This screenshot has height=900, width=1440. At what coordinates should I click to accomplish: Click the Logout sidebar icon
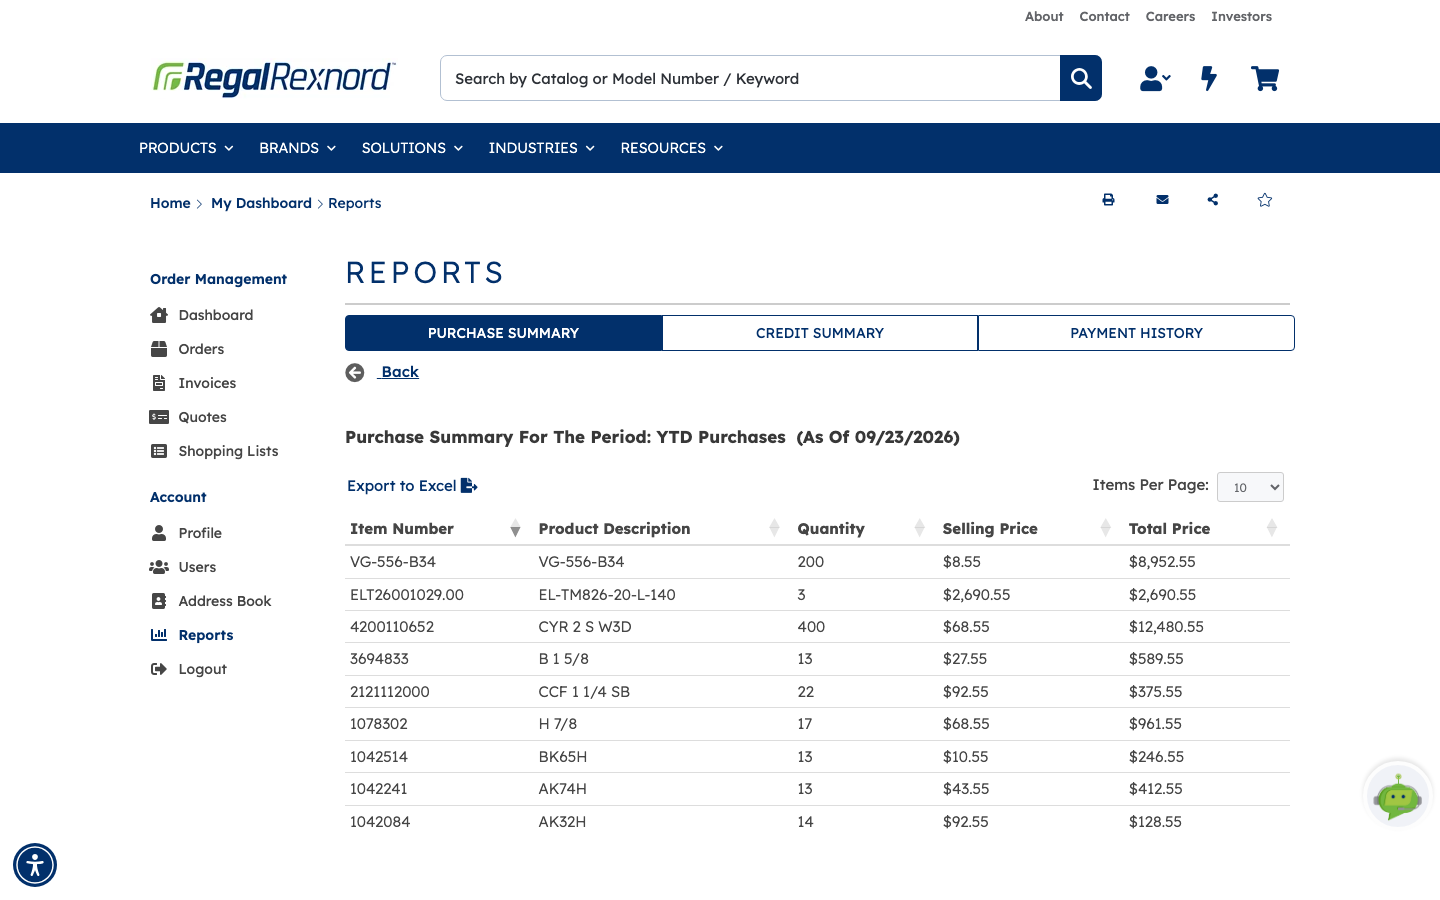pos(159,669)
